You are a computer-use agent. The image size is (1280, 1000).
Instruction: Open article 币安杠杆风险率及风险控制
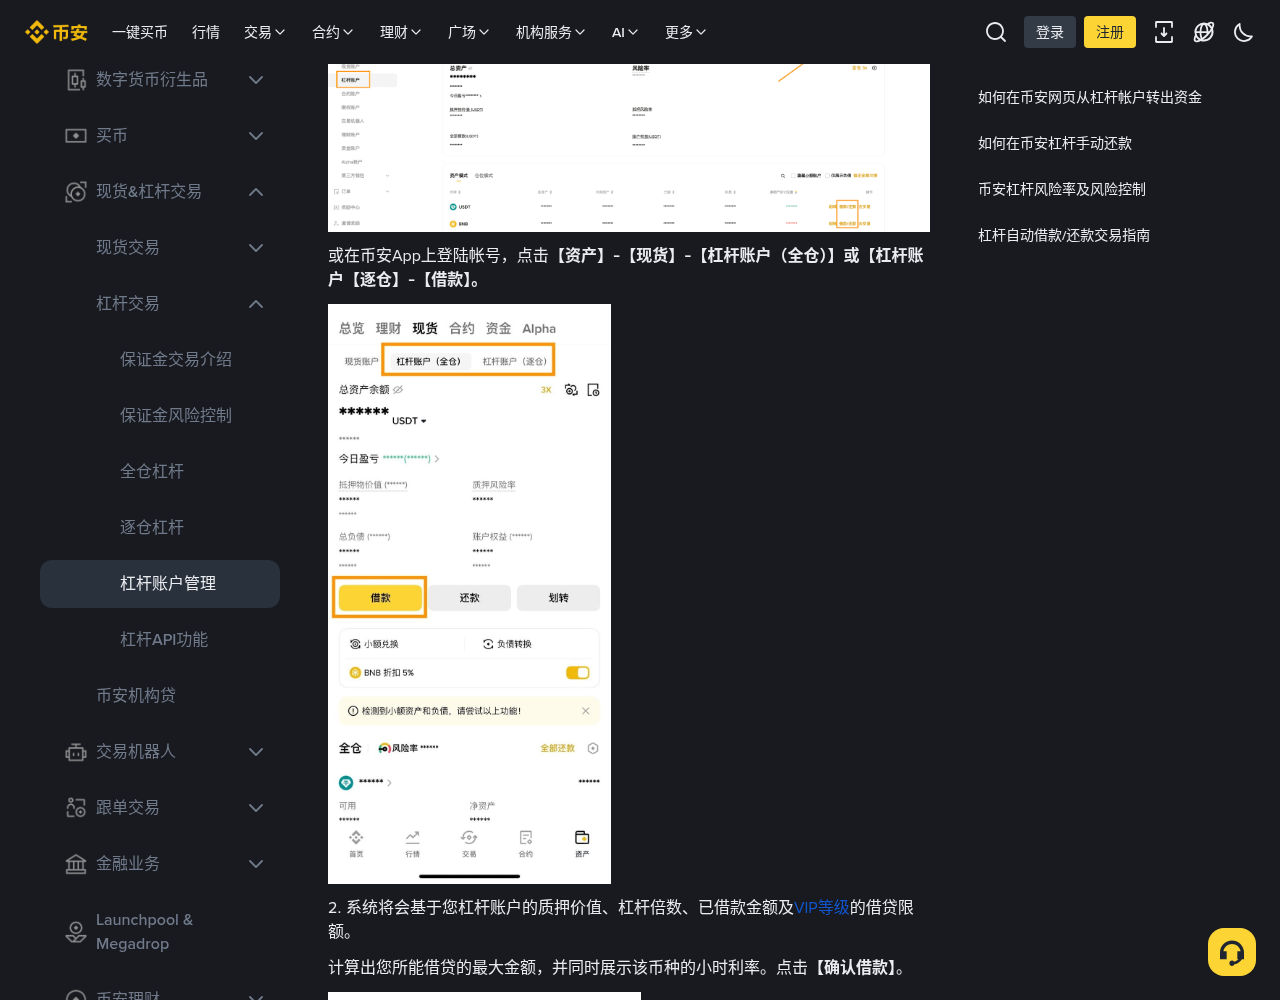click(1062, 189)
